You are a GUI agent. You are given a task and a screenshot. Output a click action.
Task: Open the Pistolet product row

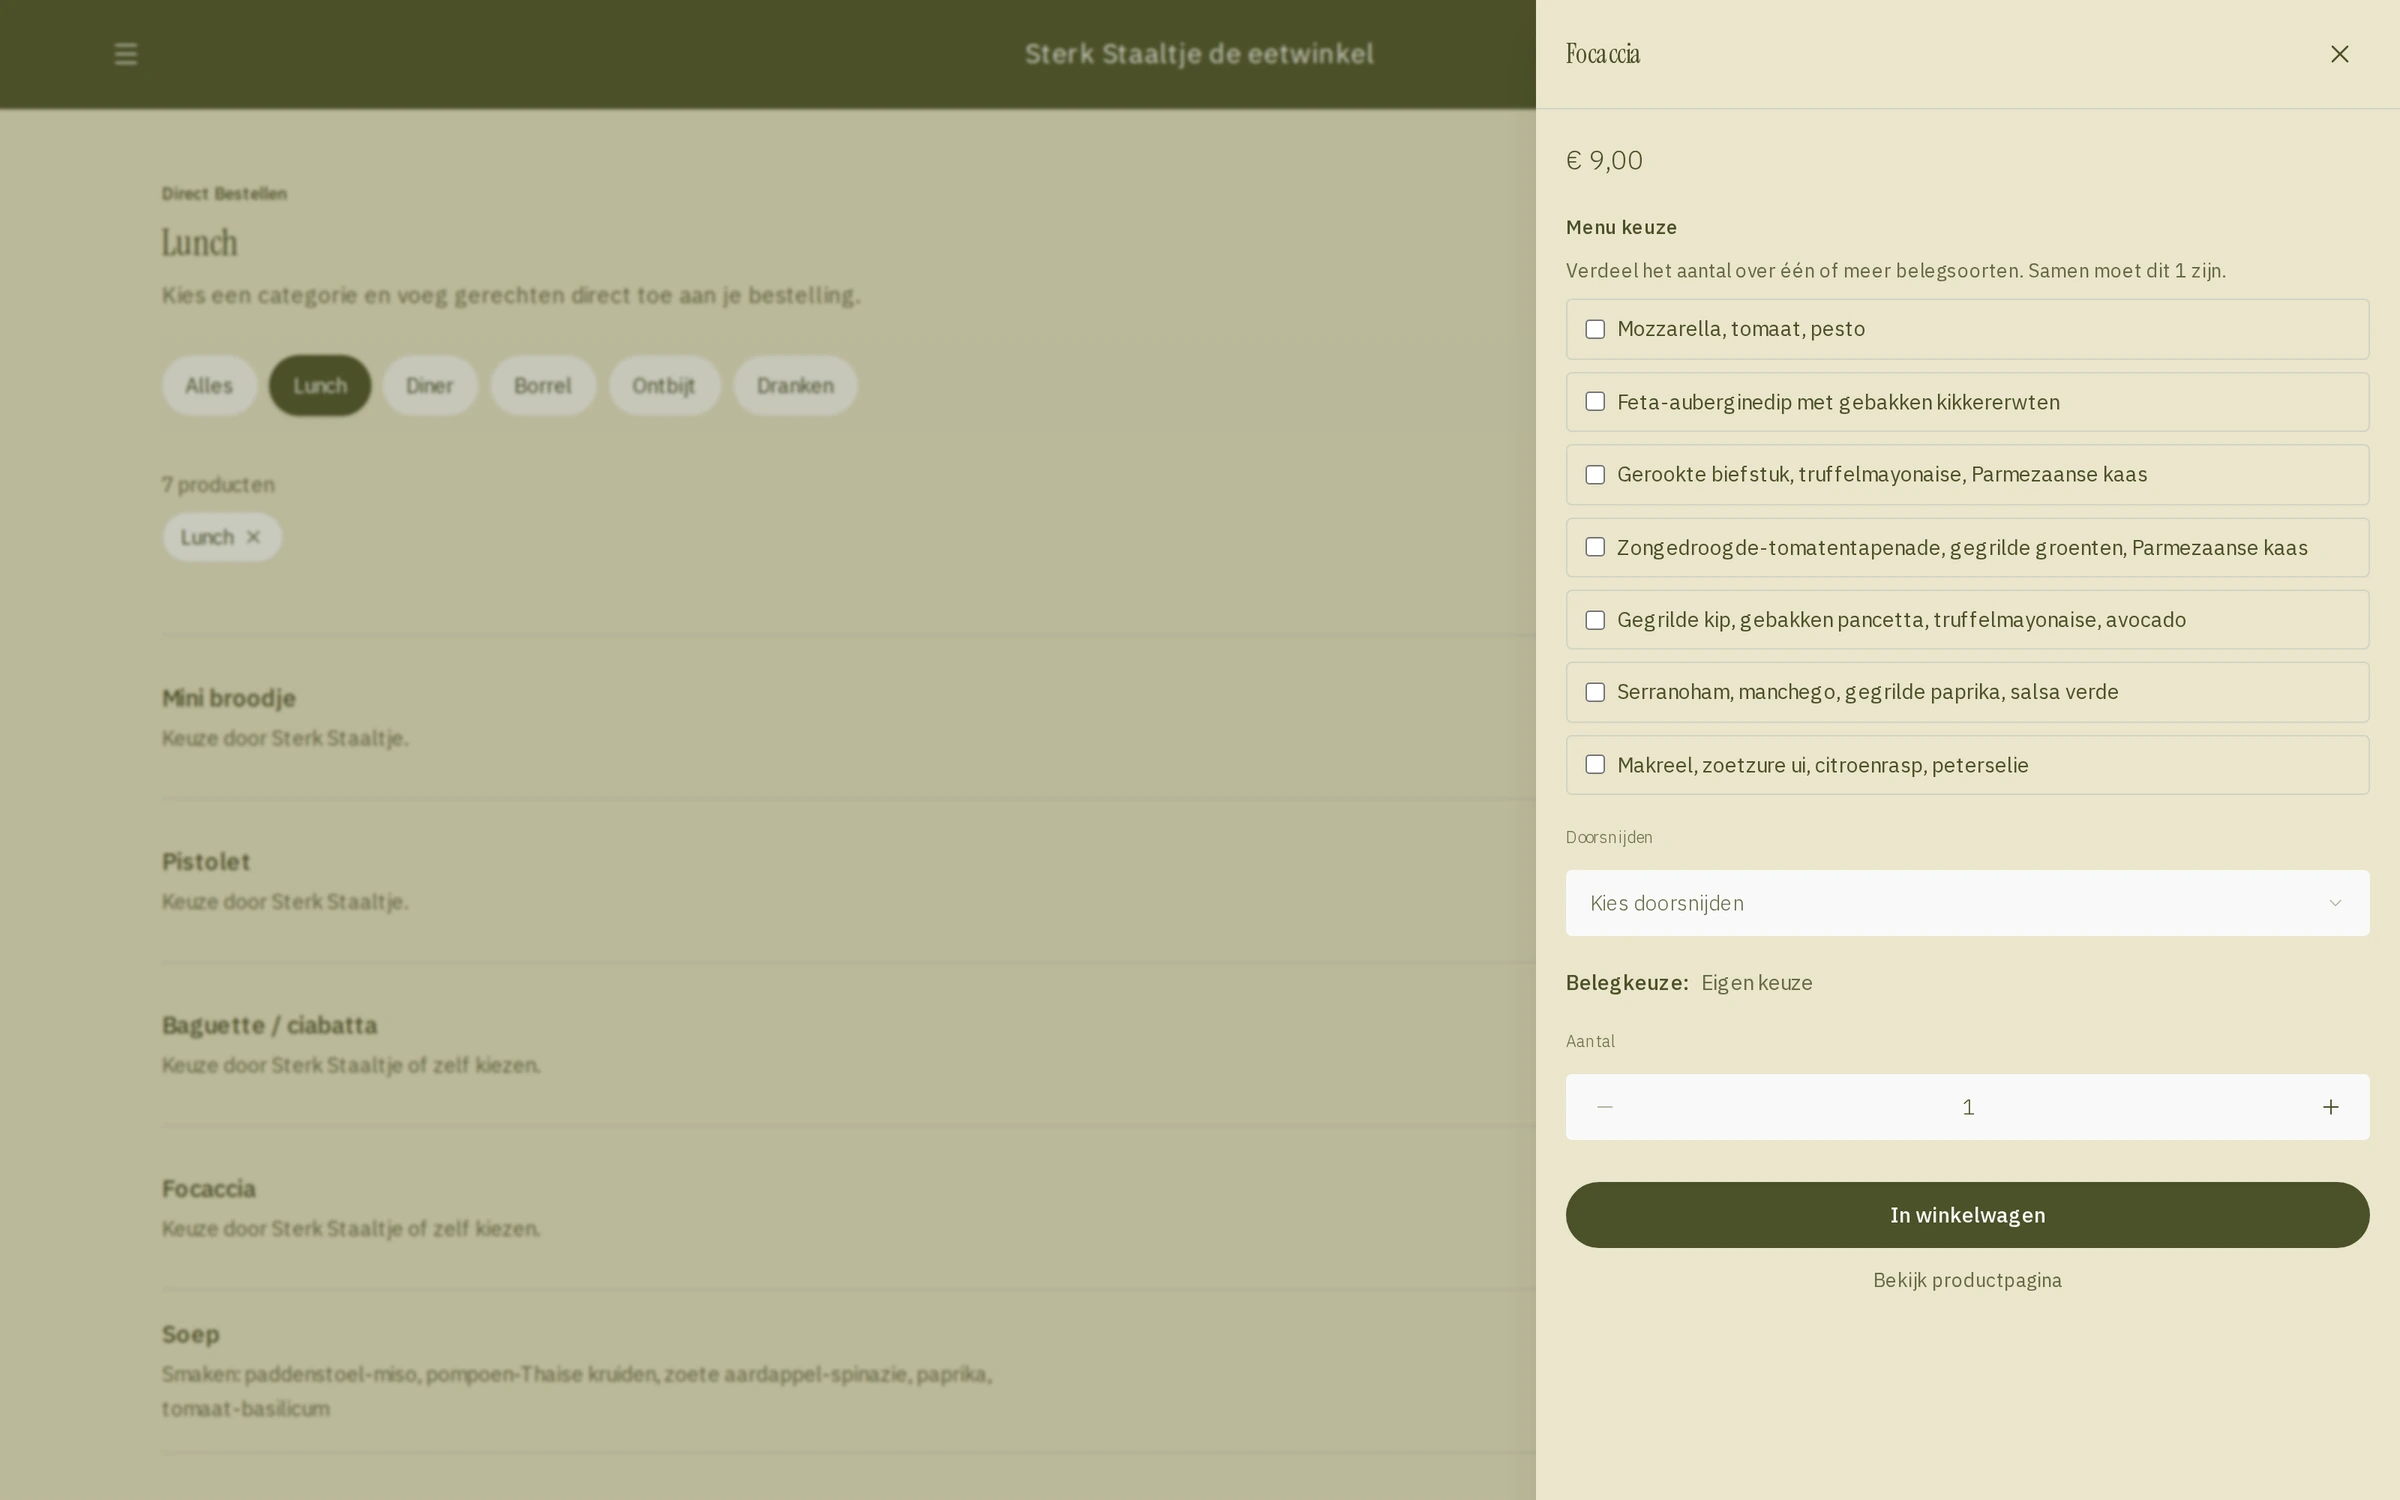coord(206,862)
